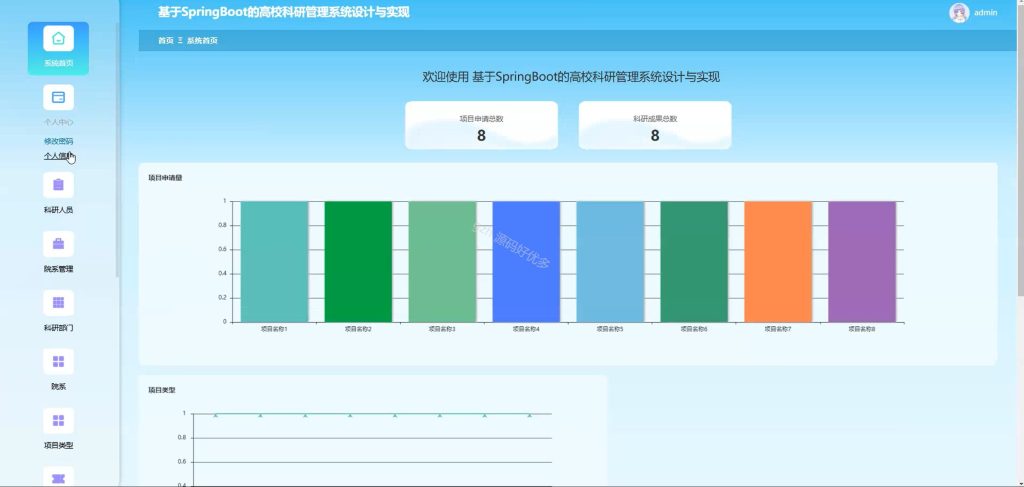Click the 科研成果总数 statistics card
This screenshot has width=1024, height=487.
pyautogui.click(x=655, y=125)
